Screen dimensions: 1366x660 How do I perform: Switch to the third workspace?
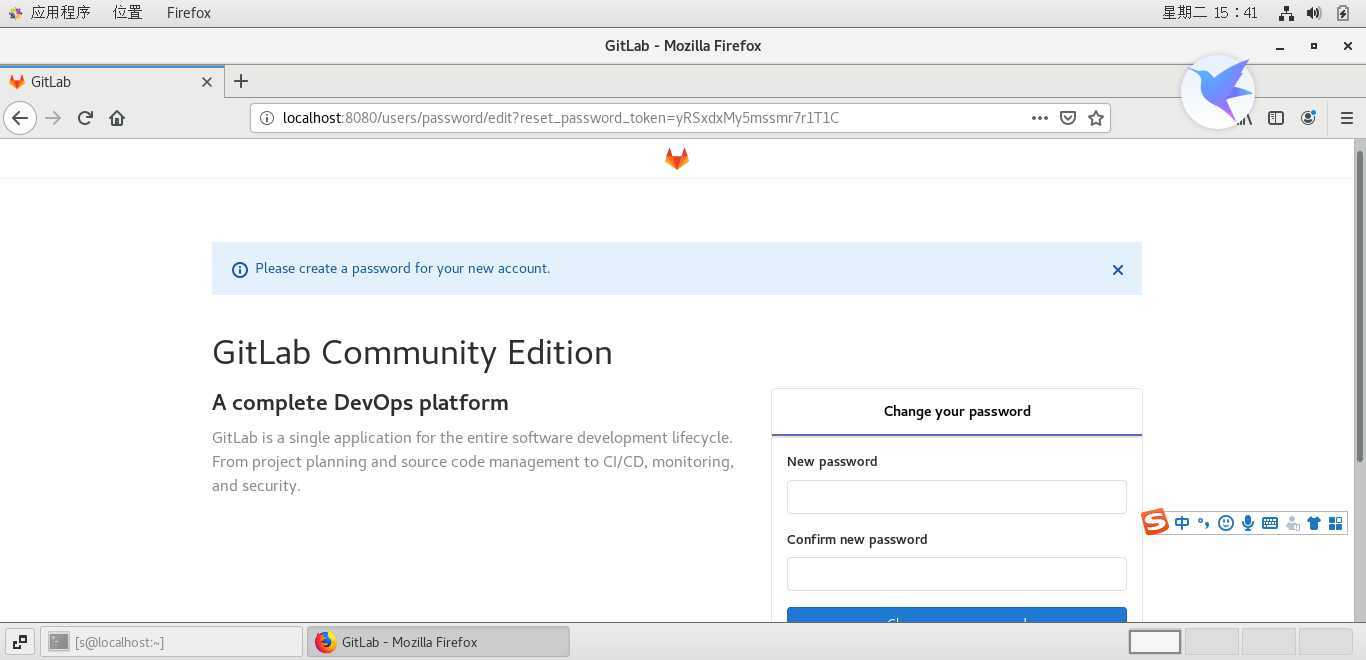pos(1269,642)
